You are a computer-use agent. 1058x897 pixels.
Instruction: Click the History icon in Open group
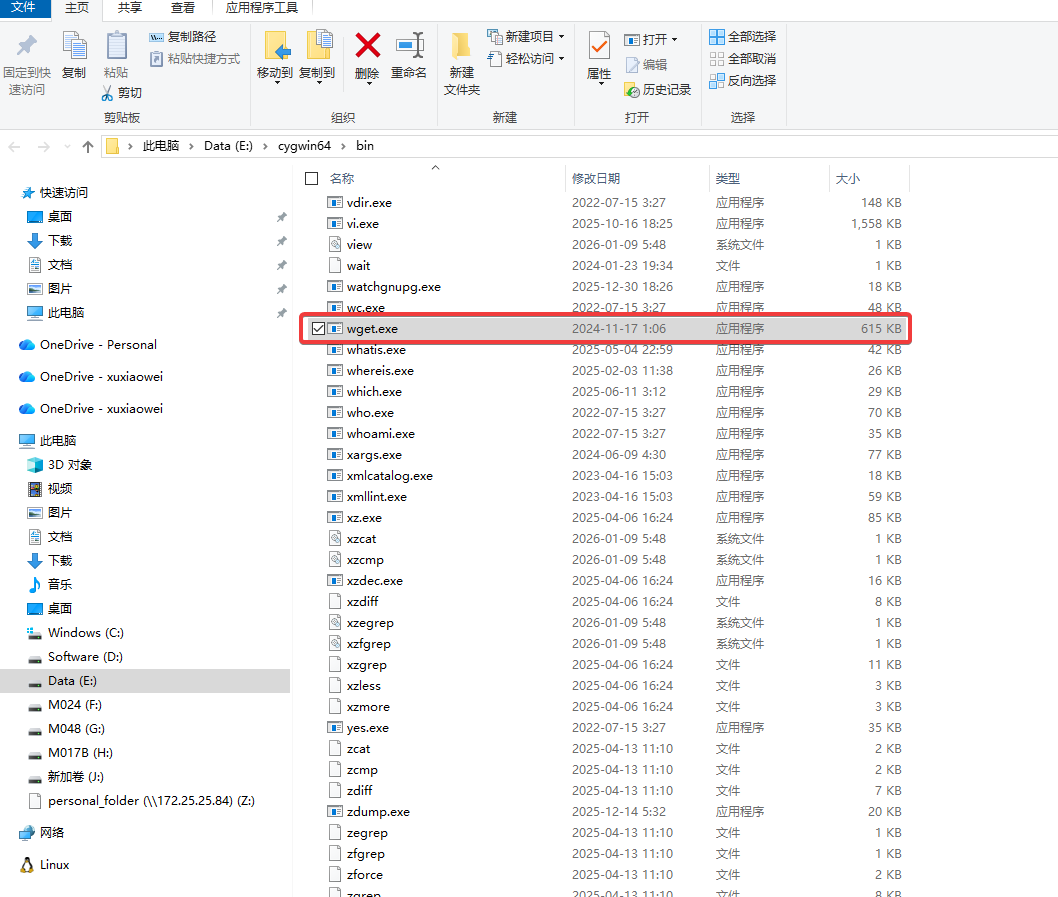pos(632,90)
